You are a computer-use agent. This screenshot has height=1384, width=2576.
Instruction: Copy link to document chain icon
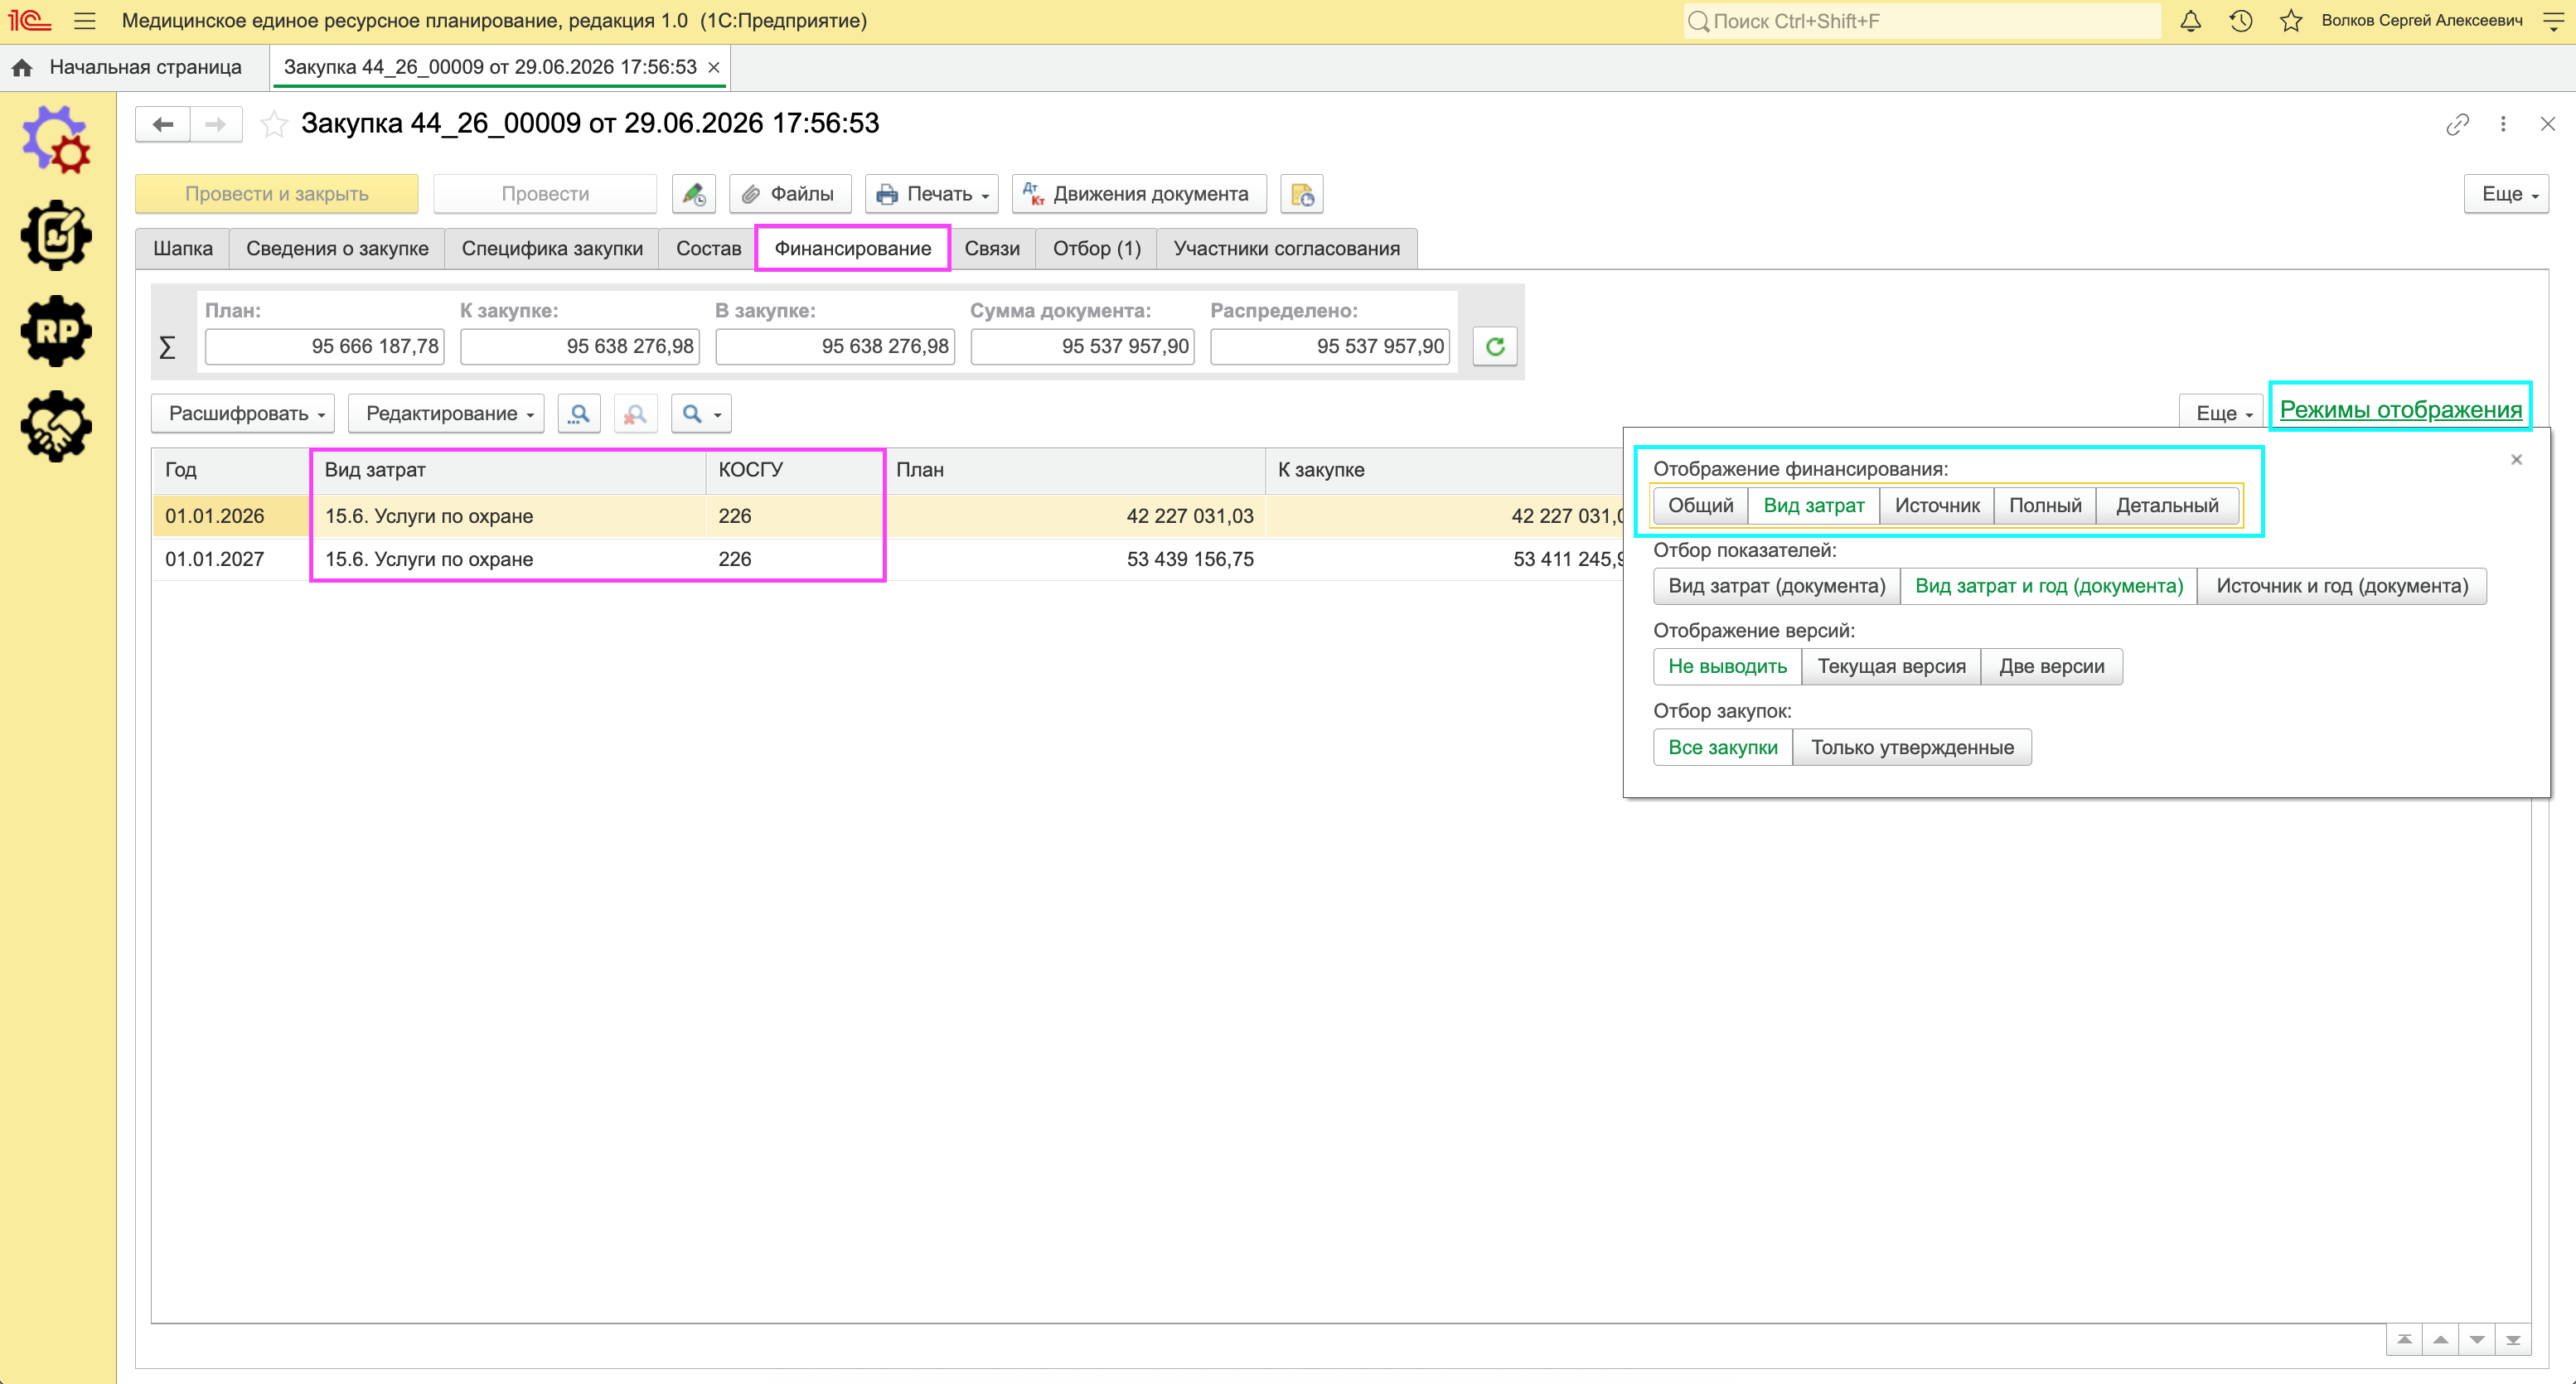(2457, 124)
